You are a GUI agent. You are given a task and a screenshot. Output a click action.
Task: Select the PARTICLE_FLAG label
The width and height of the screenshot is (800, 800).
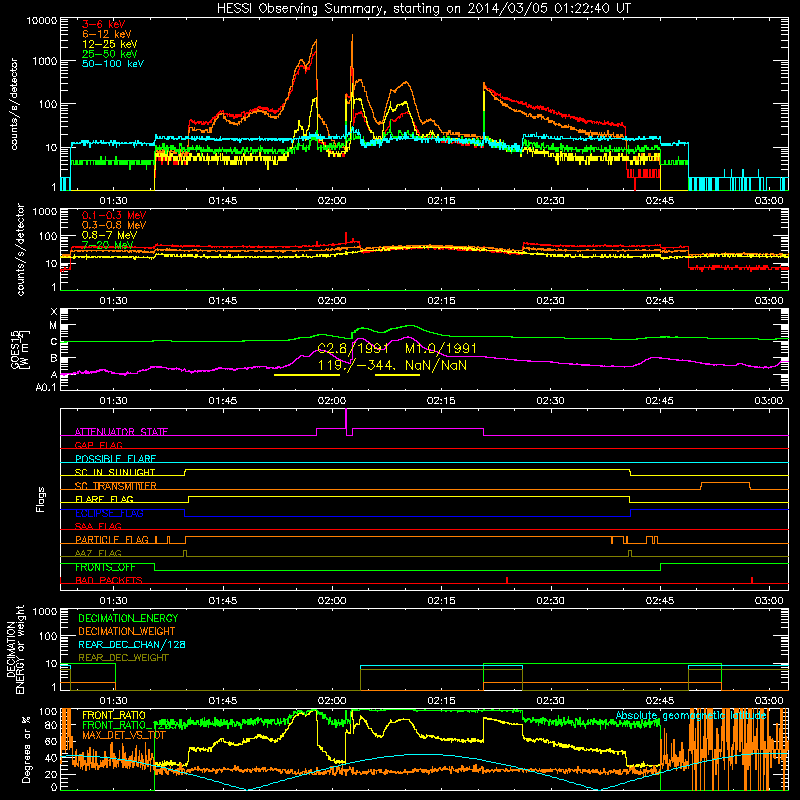coord(112,539)
